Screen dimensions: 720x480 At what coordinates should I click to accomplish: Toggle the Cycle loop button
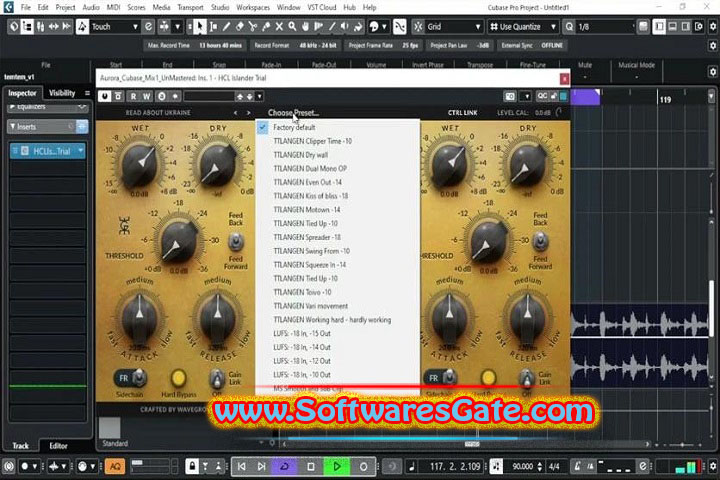click(284, 466)
